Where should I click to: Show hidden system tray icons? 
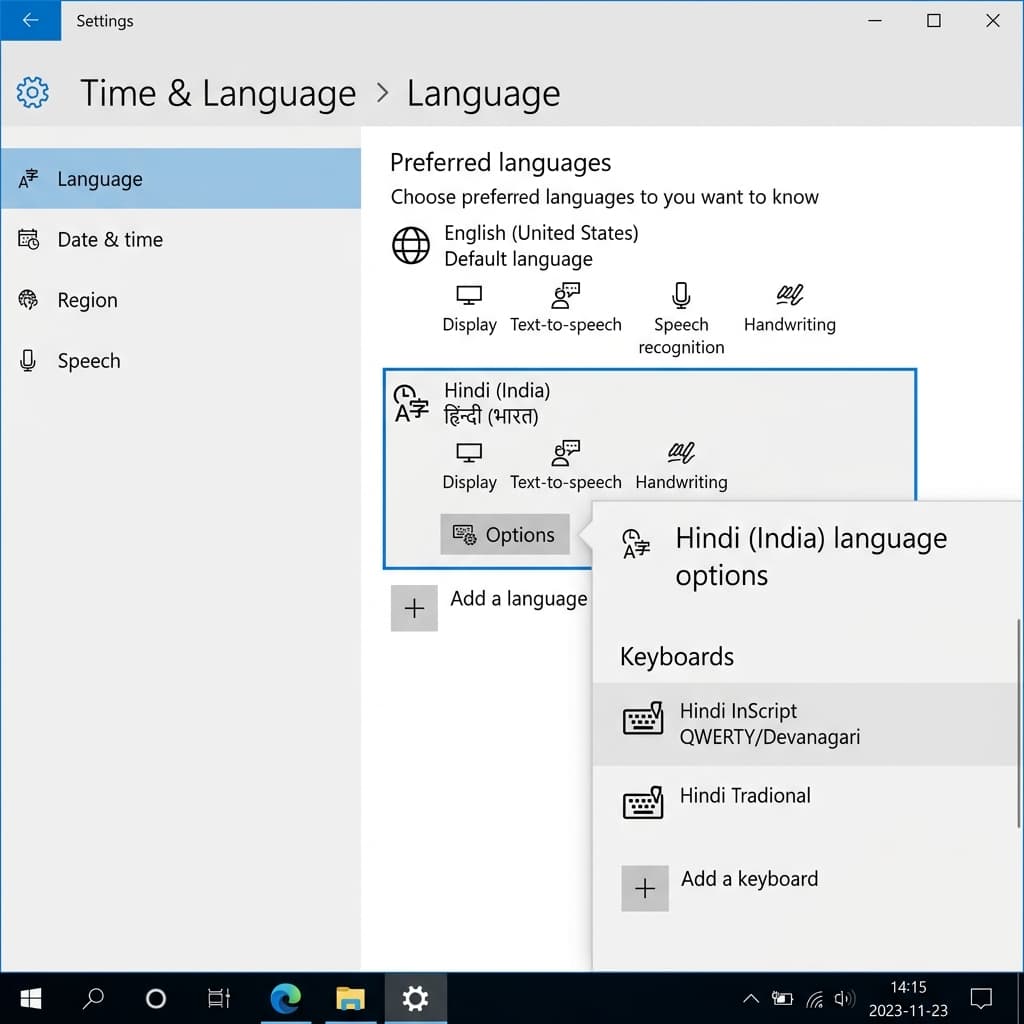tap(751, 998)
